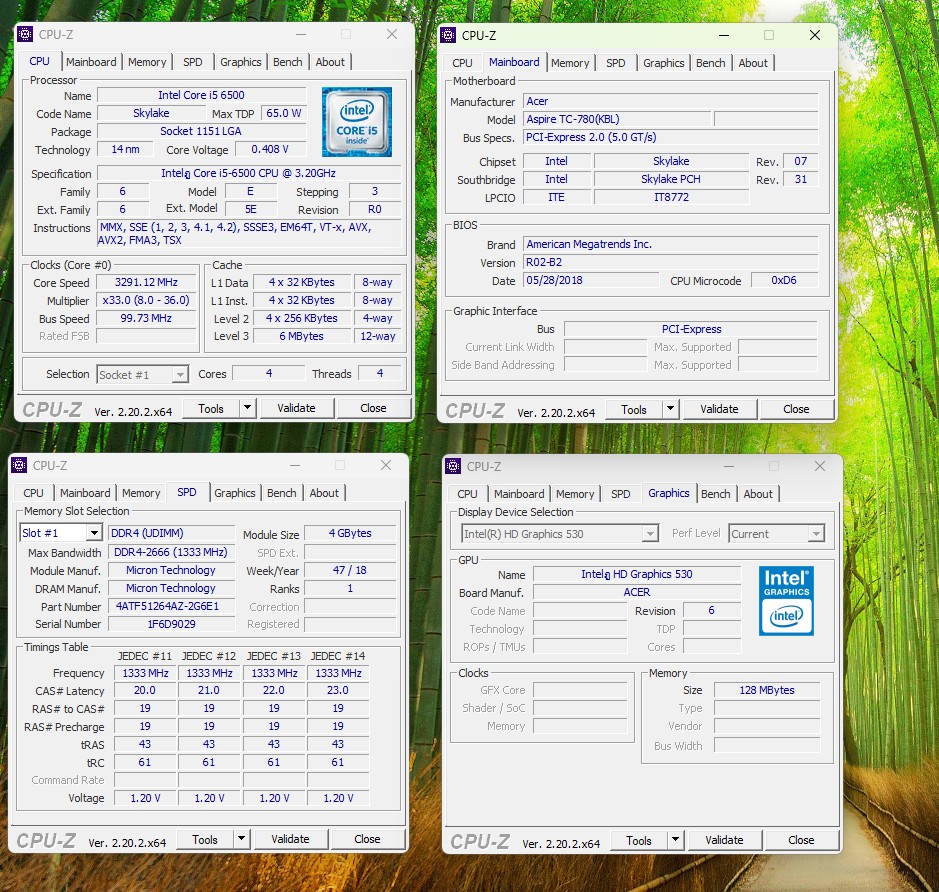Click GPU Name field Intel HD Graphics 530
The width and height of the screenshot is (939, 892).
tap(637, 574)
